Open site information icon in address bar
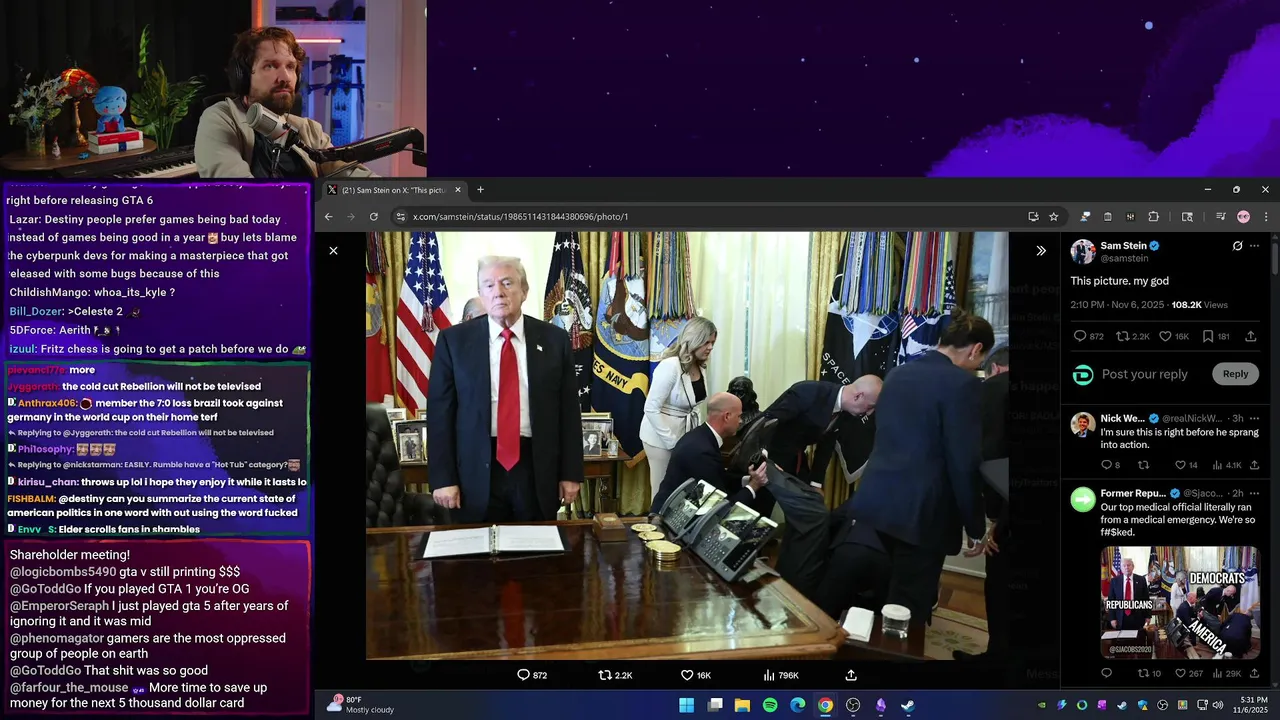The height and width of the screenshot is (720, 1280). pyautogui.click(x=400, y=216)
